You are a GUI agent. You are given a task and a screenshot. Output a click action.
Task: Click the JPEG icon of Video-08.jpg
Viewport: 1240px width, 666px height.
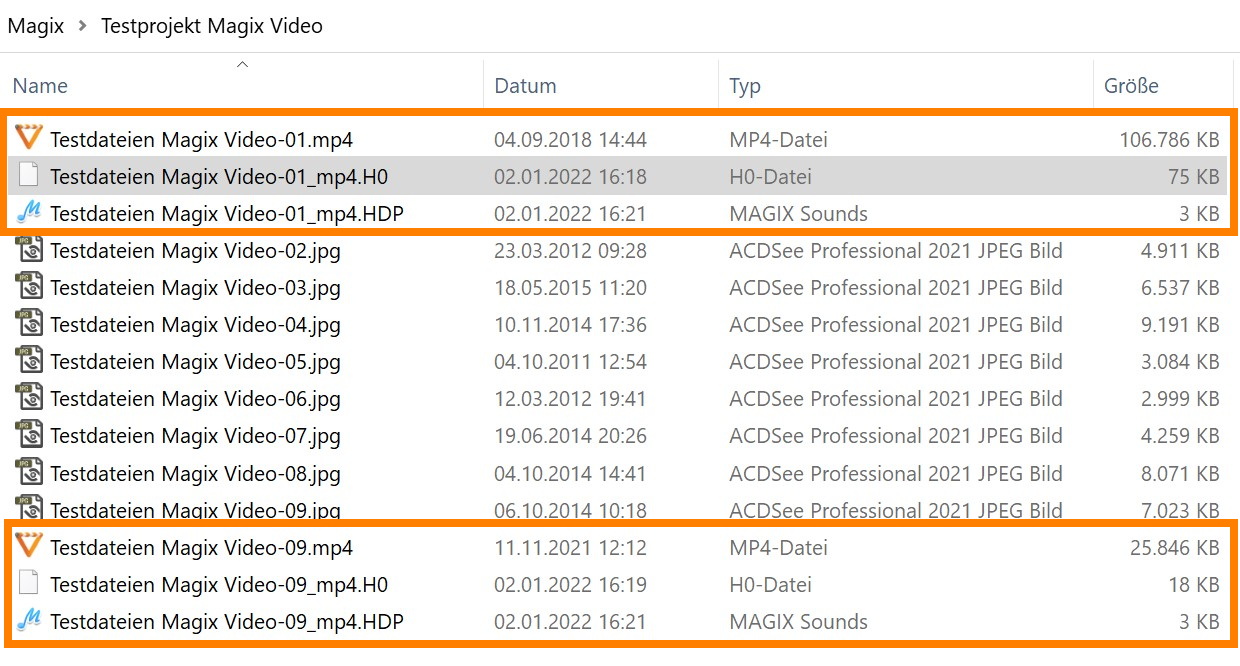(29, 472)
